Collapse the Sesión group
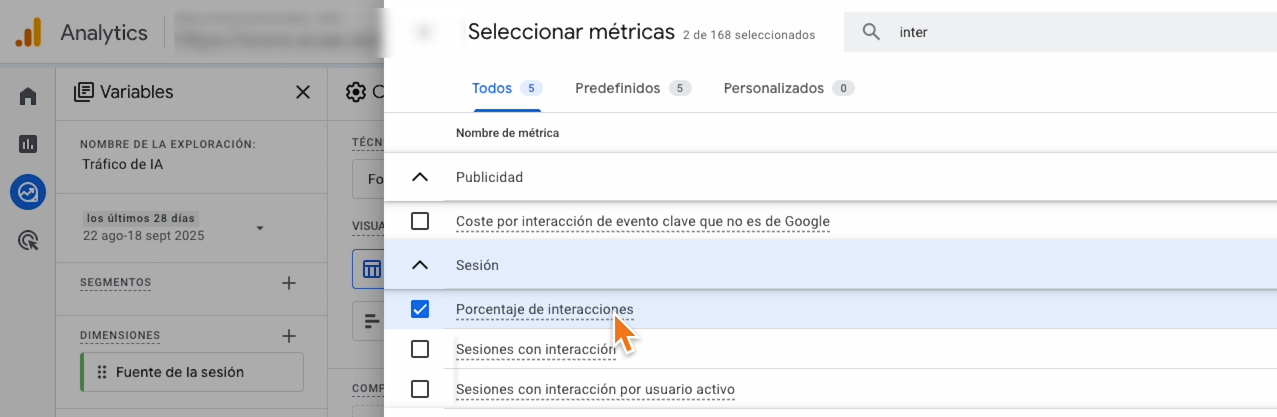The width and height of the screenshot is (1277, 417). pos(420,265)
